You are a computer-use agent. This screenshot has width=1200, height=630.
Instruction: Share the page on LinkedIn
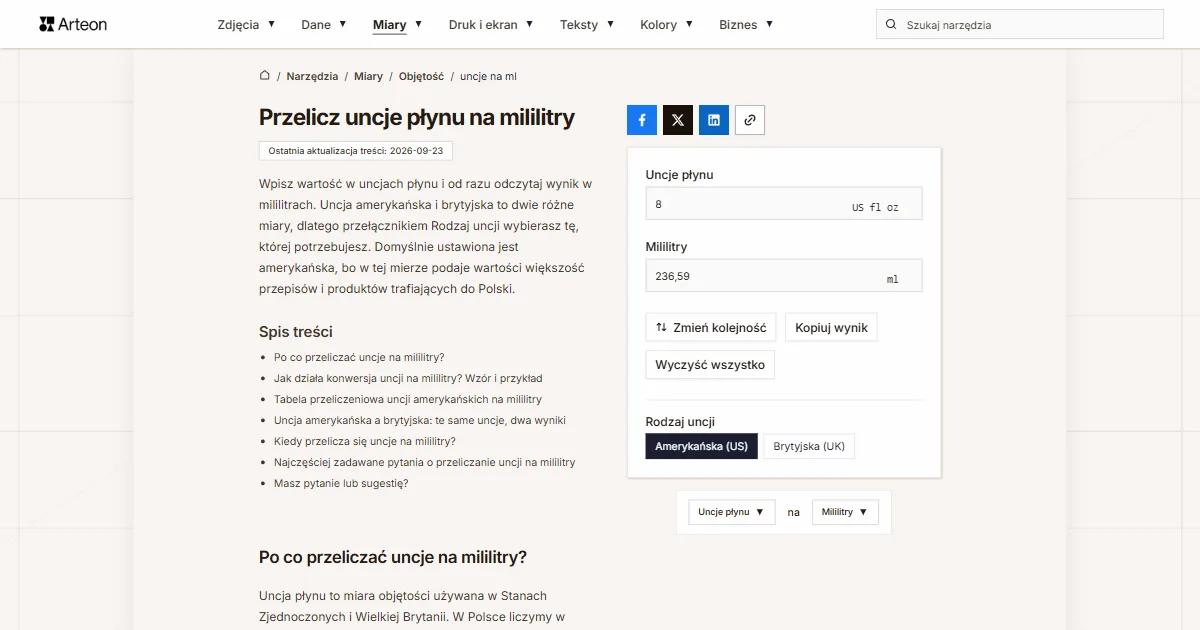[x=714, y=120]
